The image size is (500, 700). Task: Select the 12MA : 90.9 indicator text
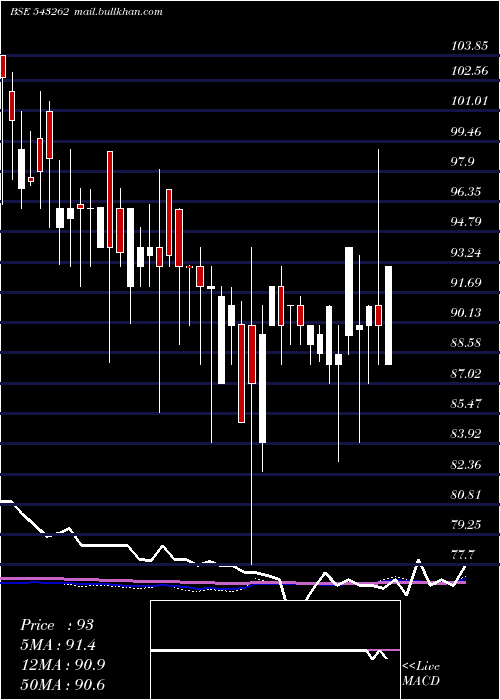click(x=62, y=664)
